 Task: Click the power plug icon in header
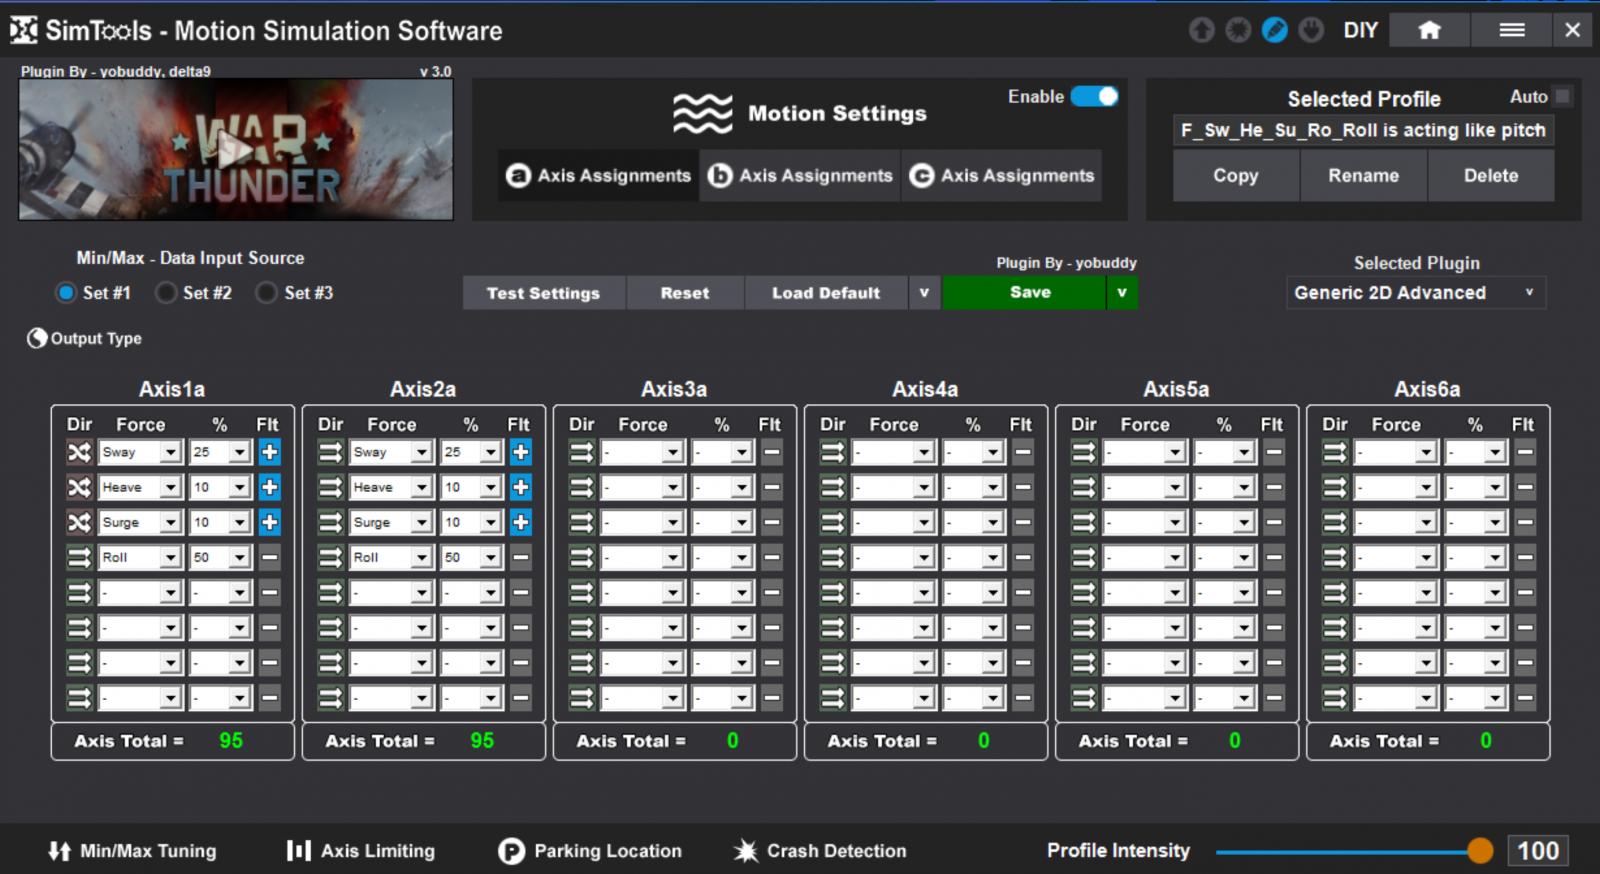pos(1311,31)
